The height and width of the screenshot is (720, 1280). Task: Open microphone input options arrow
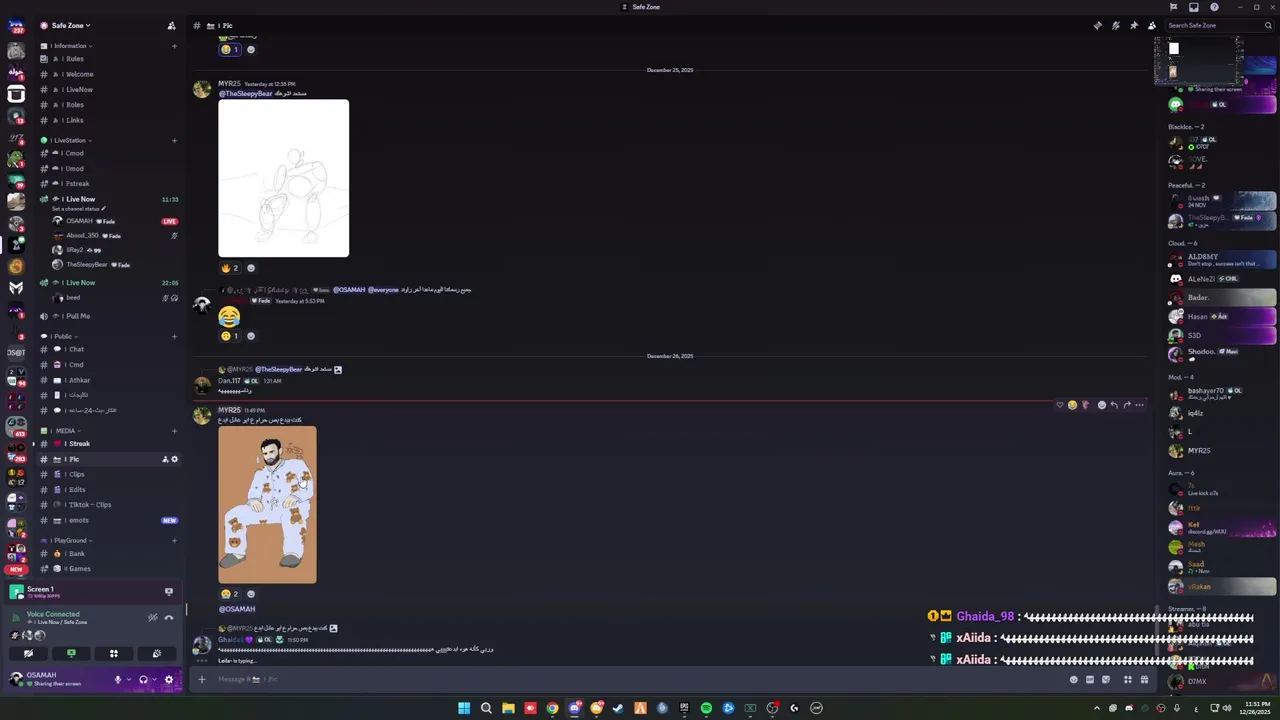[129, 680]
